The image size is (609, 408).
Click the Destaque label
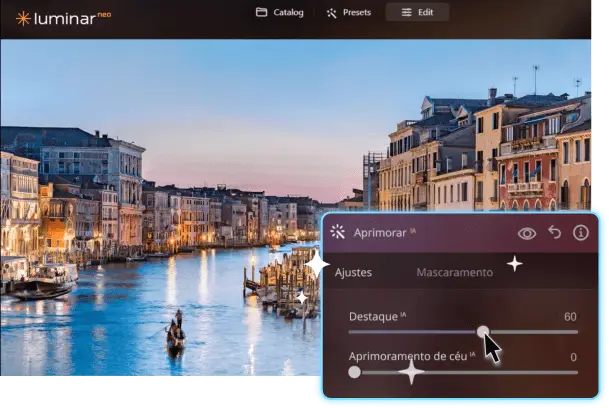[x=378, y=316]
